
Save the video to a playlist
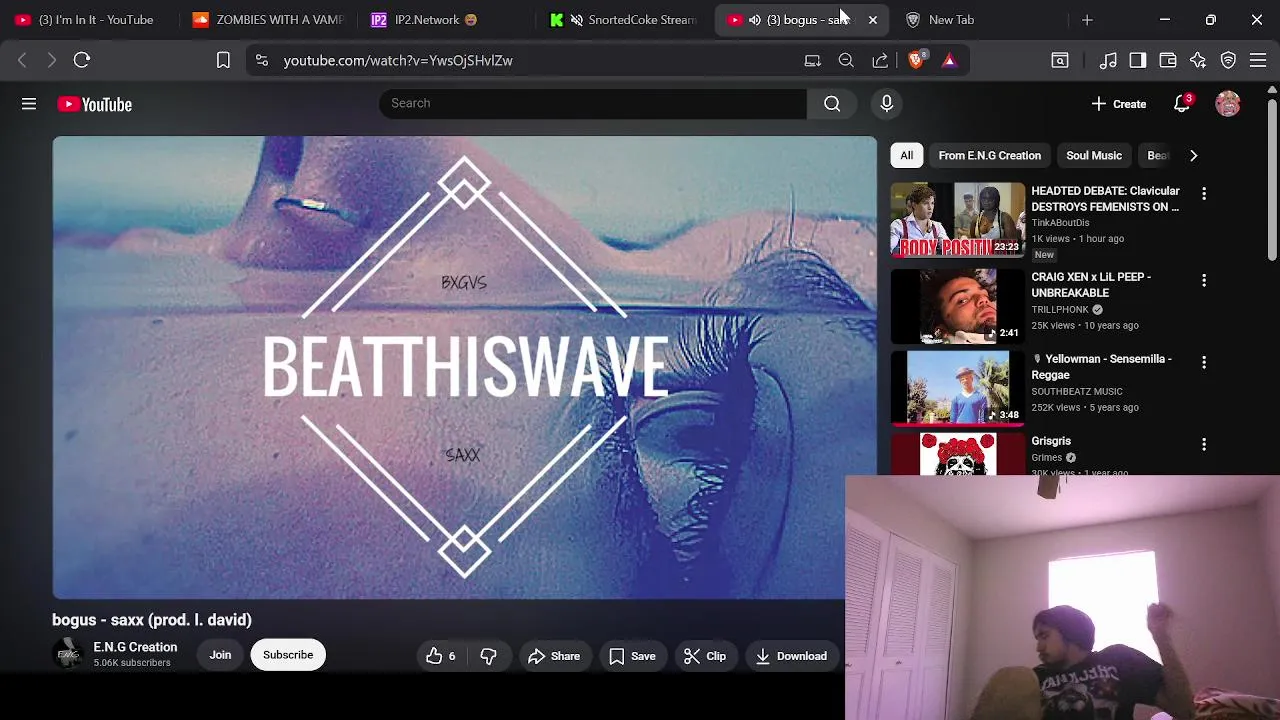click(x=632, y=656)
